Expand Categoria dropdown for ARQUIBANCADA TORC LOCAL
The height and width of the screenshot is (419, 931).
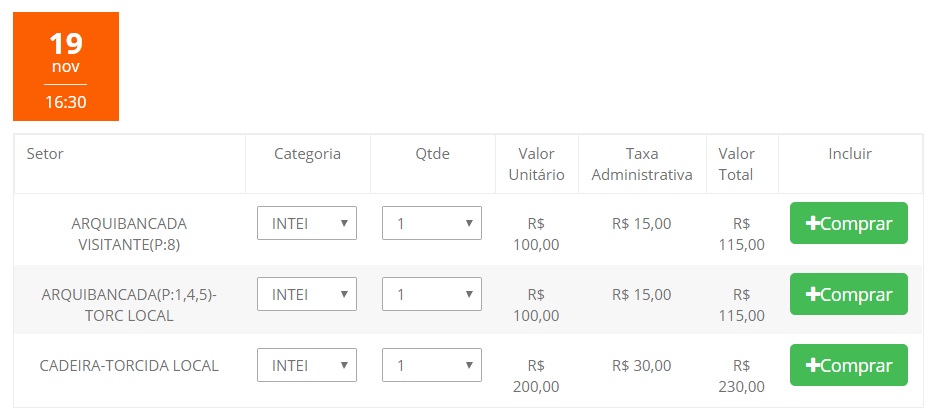307,294
